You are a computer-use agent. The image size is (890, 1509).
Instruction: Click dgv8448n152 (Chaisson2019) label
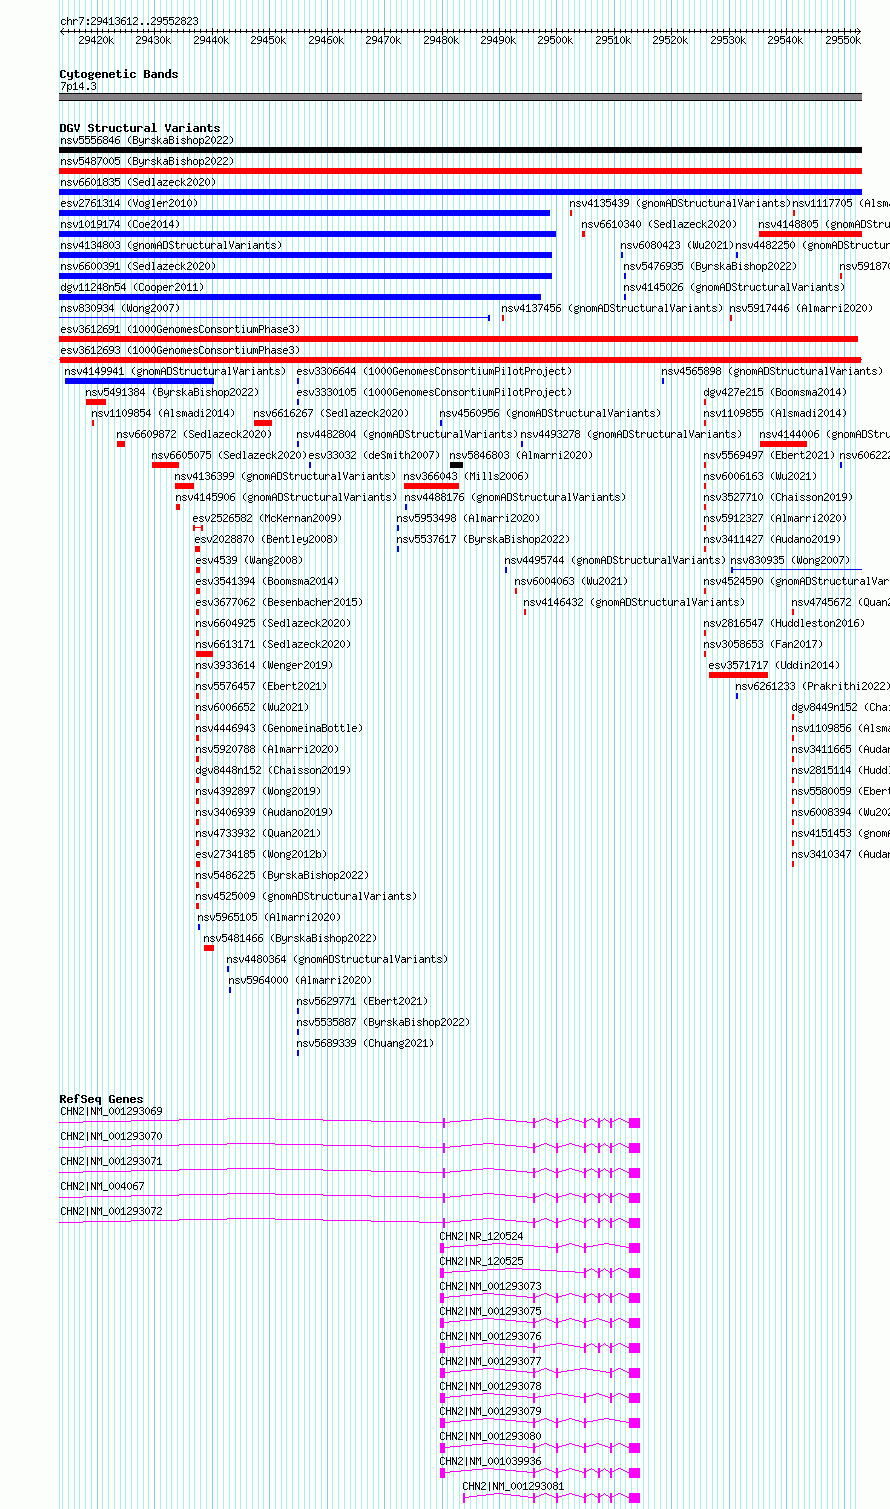(x=273, y=770)
